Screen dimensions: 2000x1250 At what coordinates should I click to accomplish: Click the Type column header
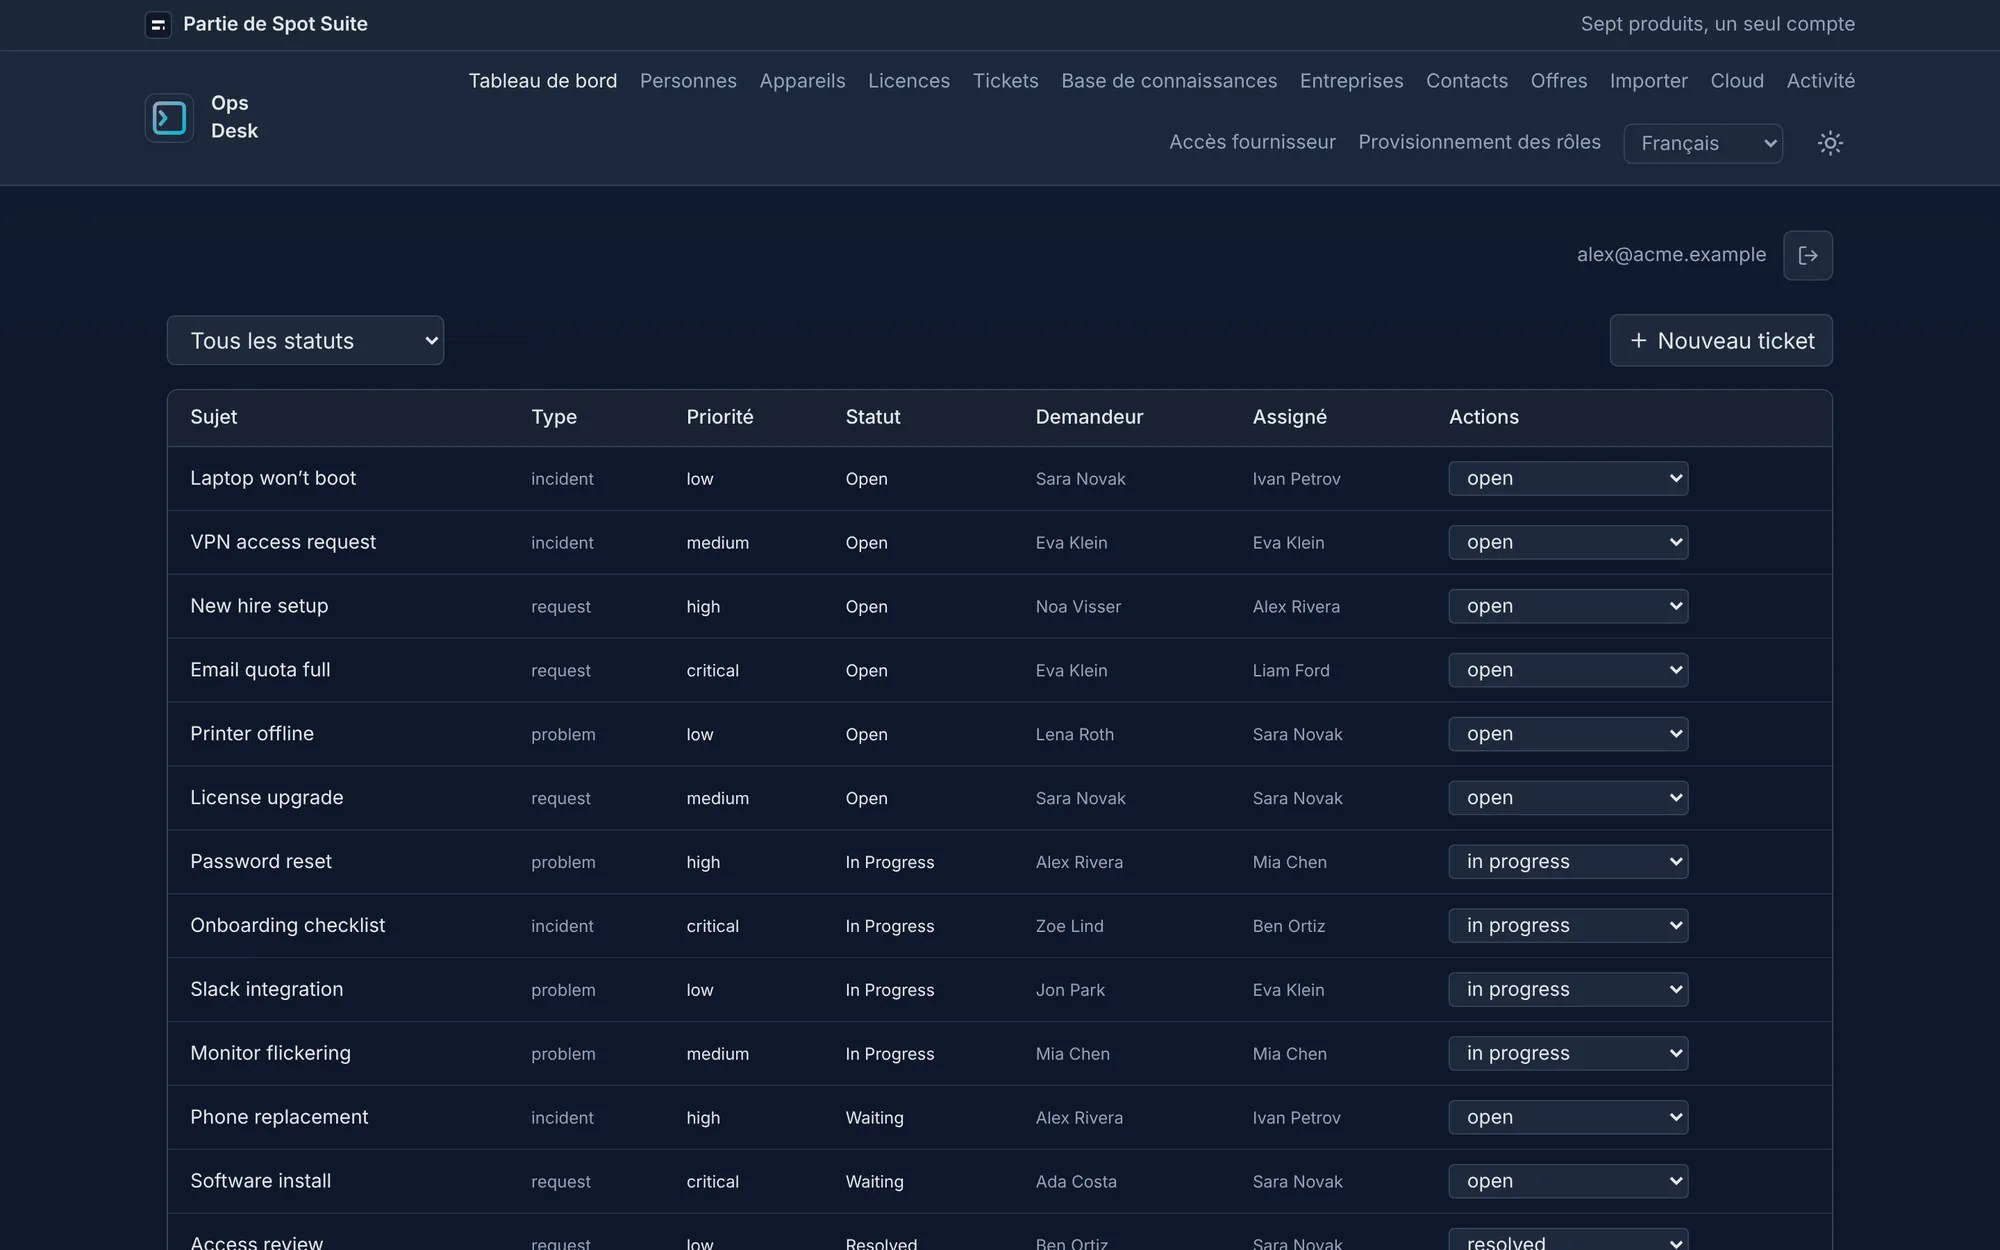(554, 417)
